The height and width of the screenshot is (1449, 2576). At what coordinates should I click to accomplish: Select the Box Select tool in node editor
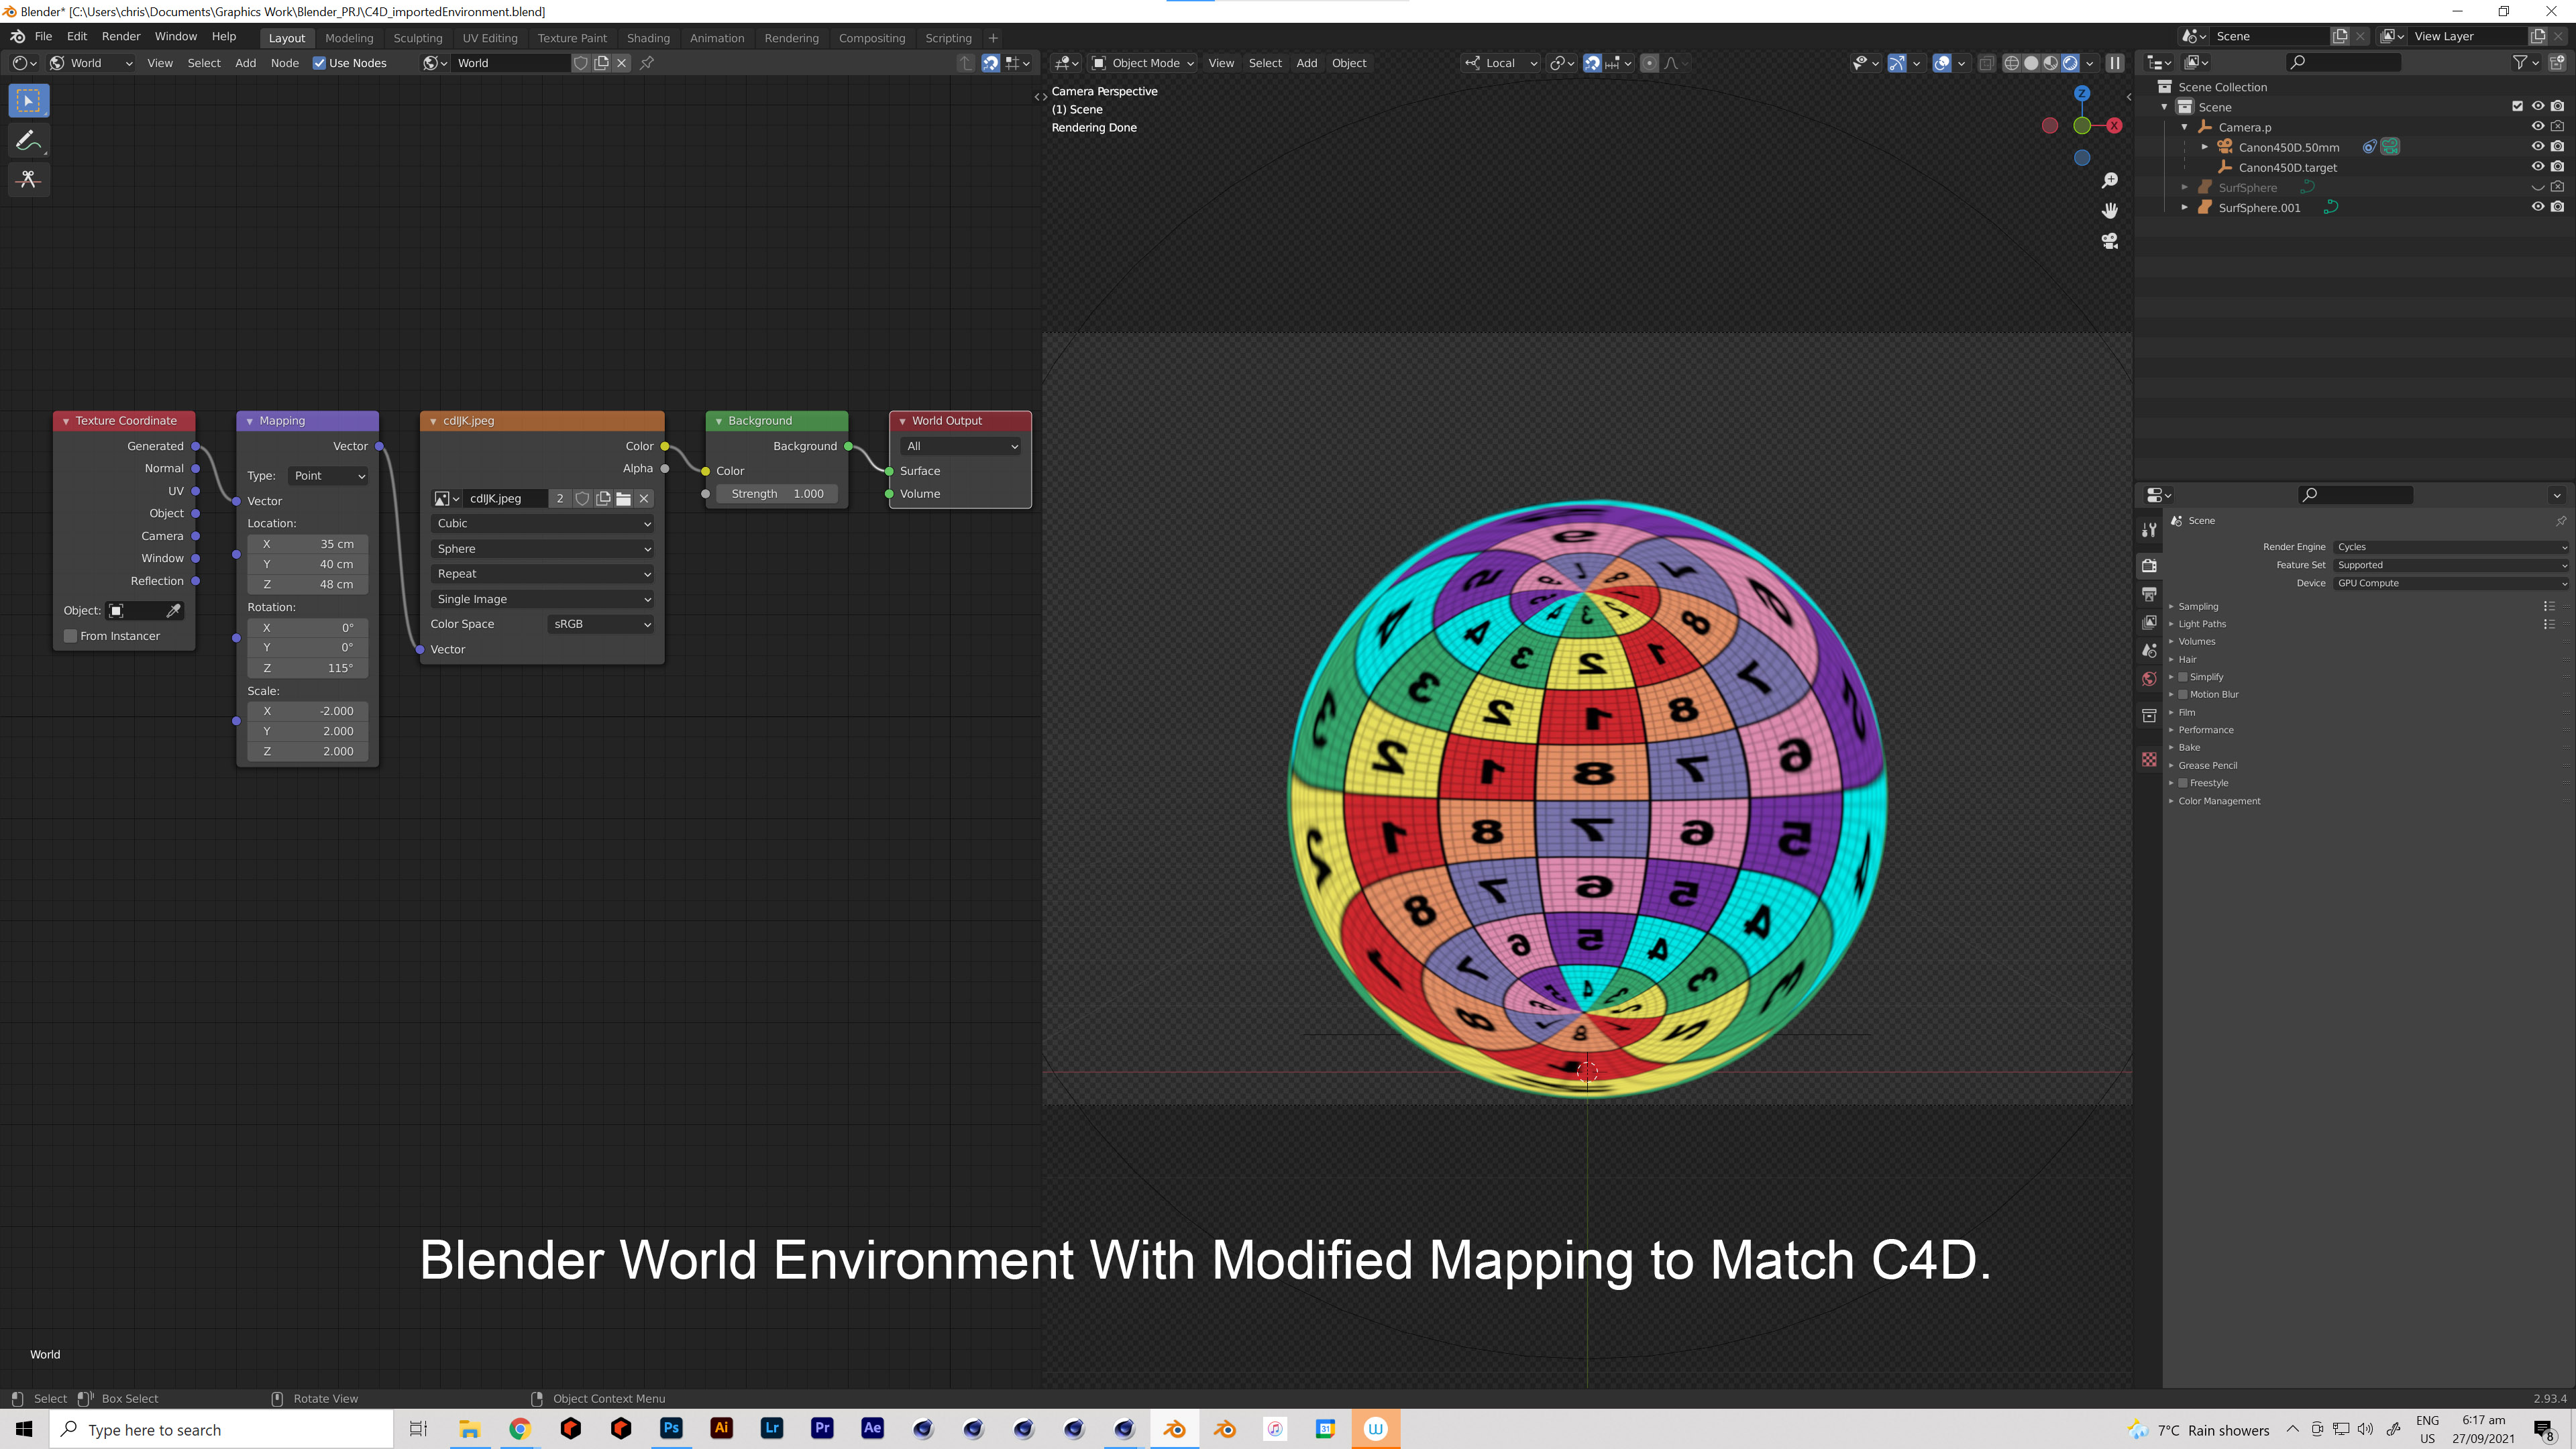click(28, 100)
